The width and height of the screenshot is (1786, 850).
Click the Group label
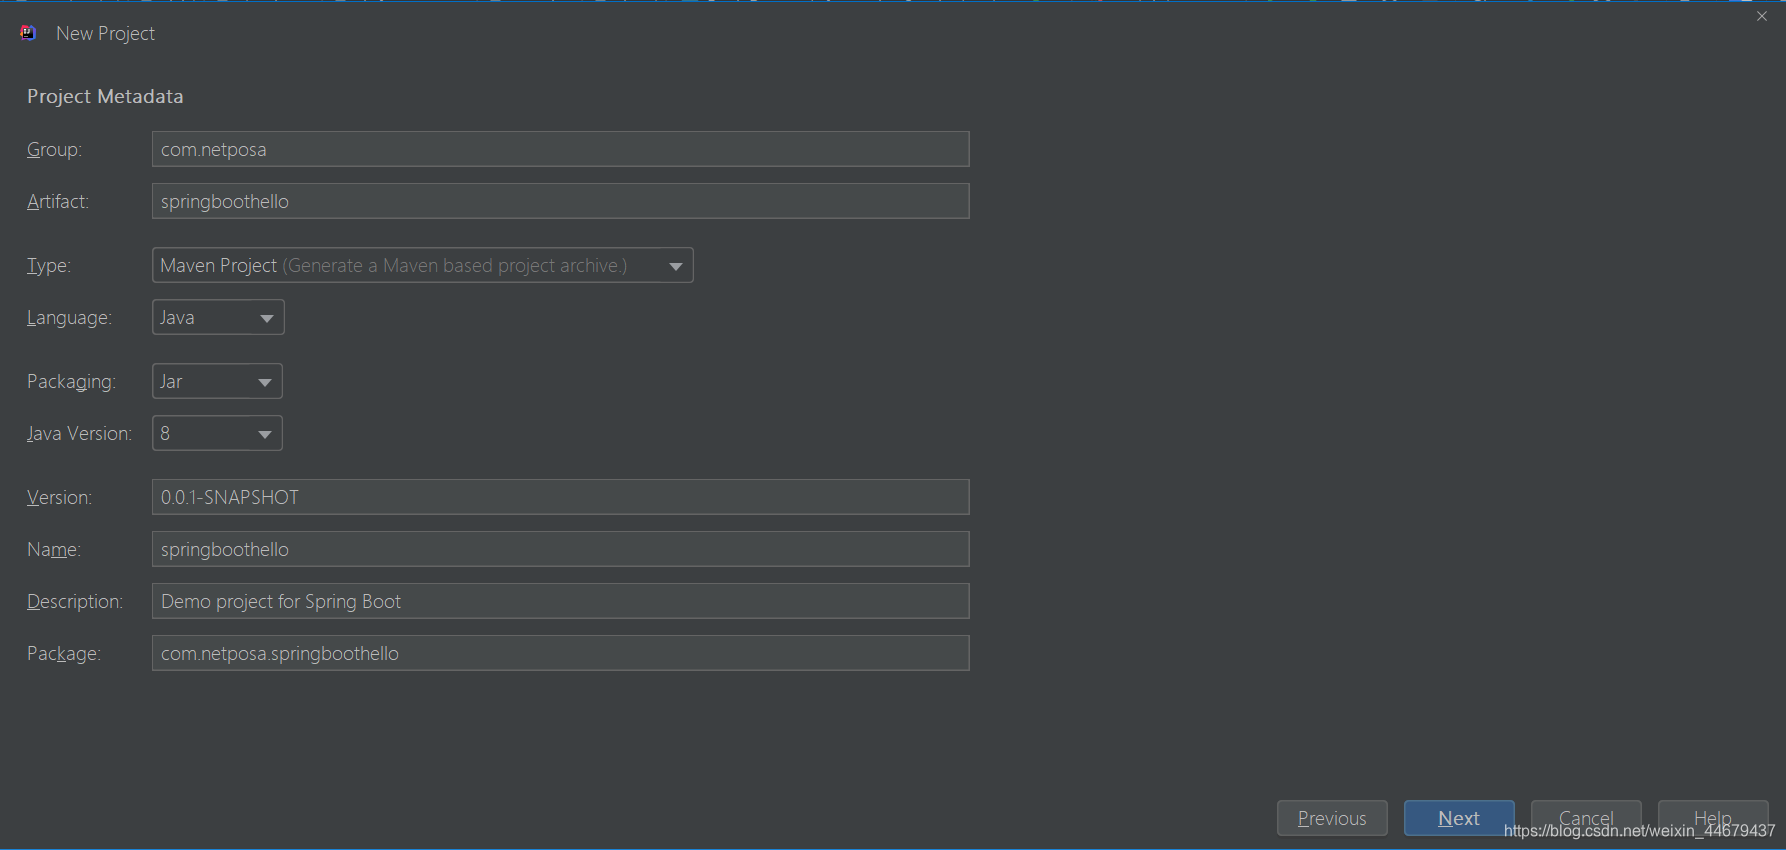pyautogui.click(x=54, y=149)
